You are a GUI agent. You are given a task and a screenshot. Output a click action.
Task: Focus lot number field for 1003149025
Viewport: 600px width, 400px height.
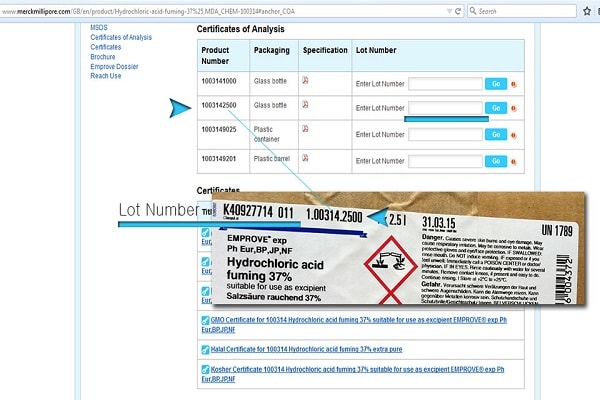tap(445, 134)
